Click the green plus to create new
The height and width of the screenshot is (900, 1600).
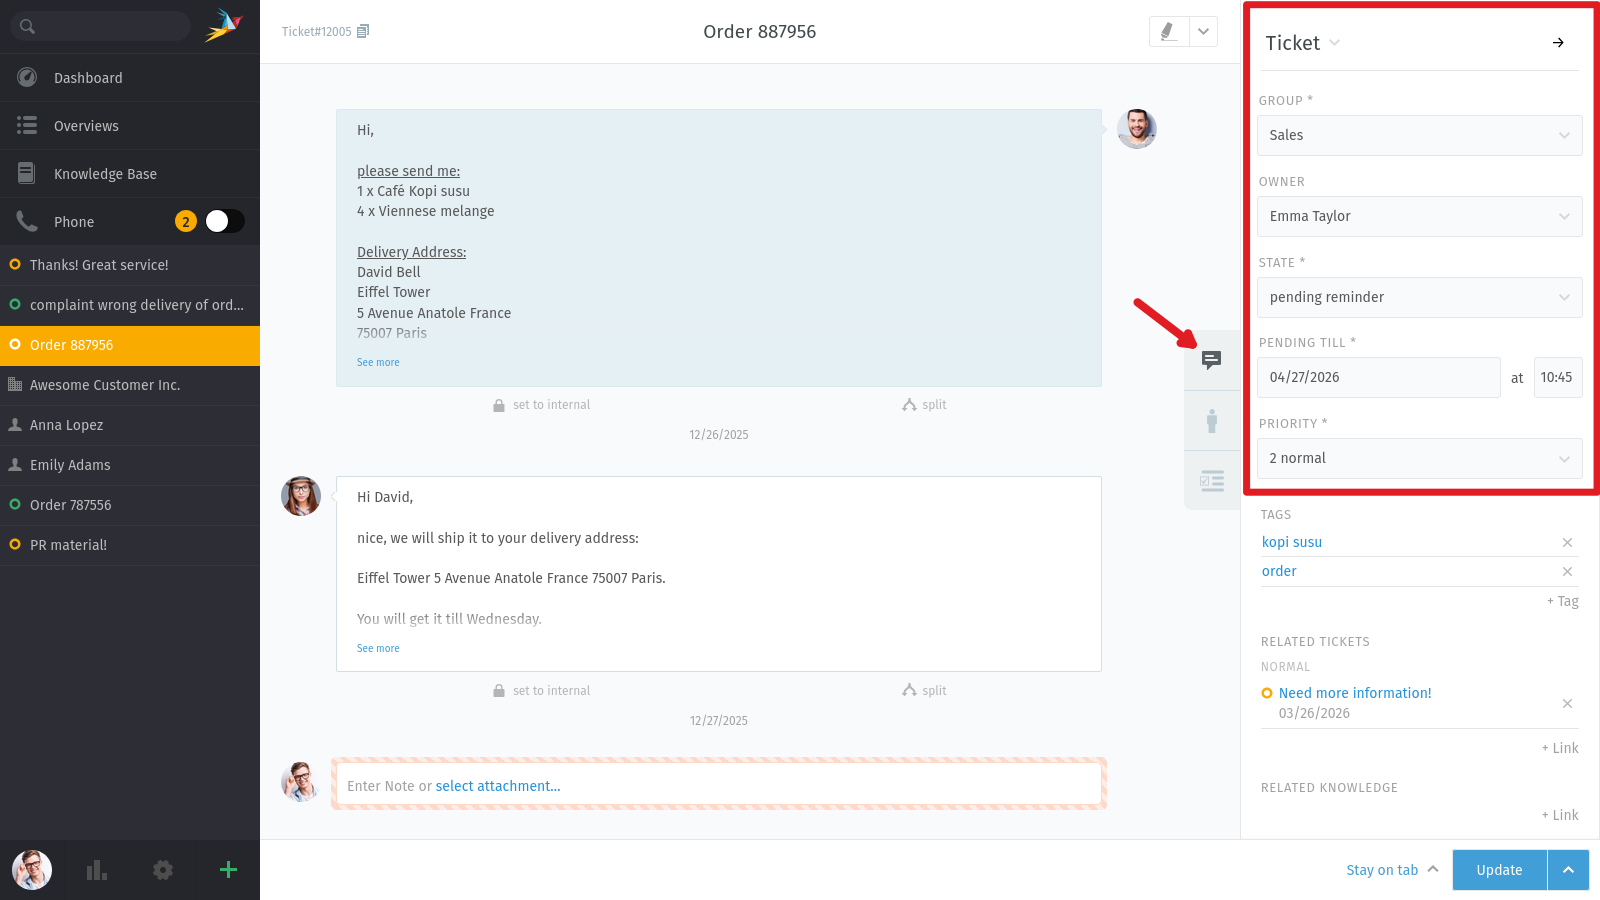pyautogui.click(x=228, y=870)
